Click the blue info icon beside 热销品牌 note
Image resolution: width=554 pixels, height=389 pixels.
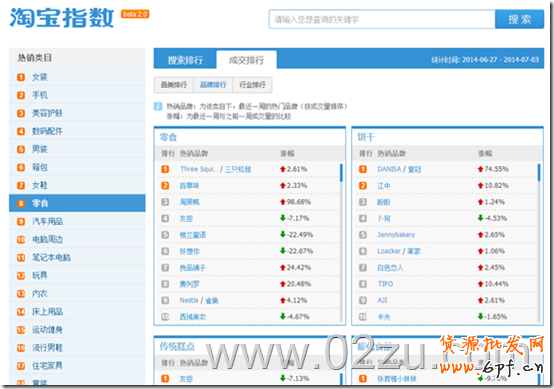(x=158, y=106)
